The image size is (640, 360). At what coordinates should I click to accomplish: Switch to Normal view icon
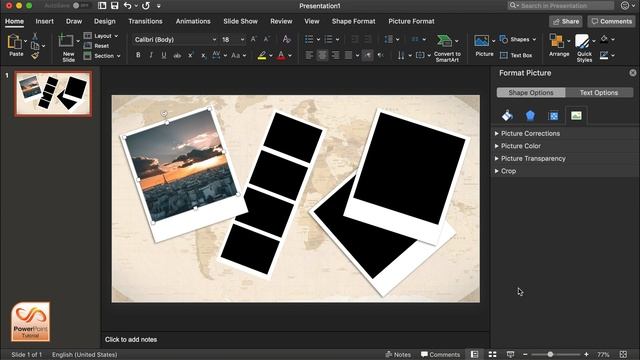pyautogui.click(x=474, y=354)
